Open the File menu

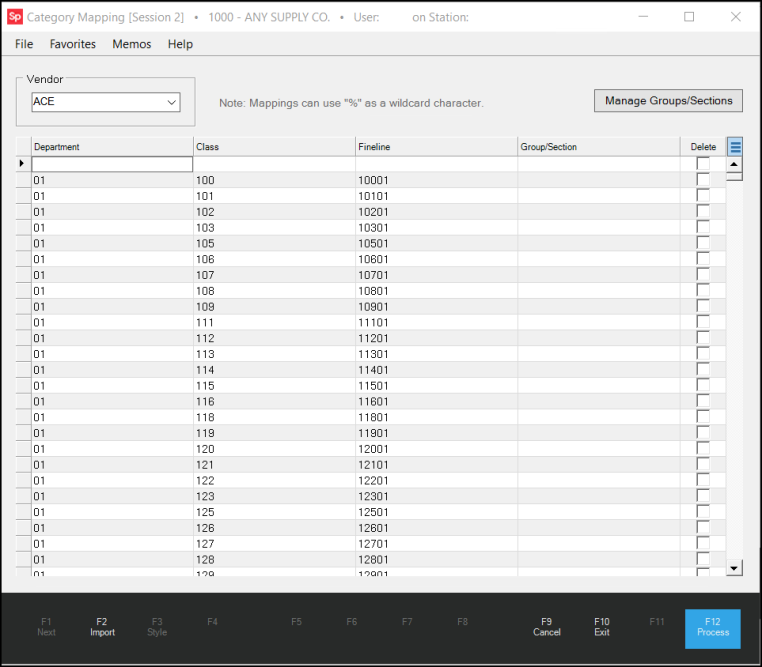[24, 44]
